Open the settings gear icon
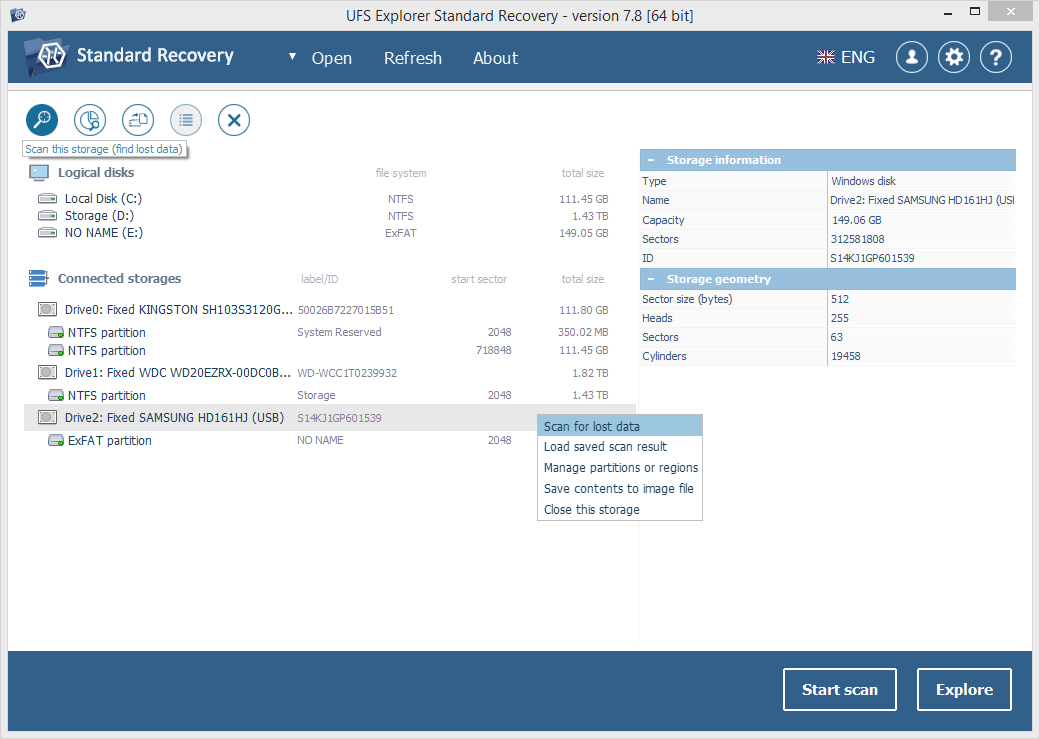Screen dimensions: 1040x739 [x=954, y=58]
